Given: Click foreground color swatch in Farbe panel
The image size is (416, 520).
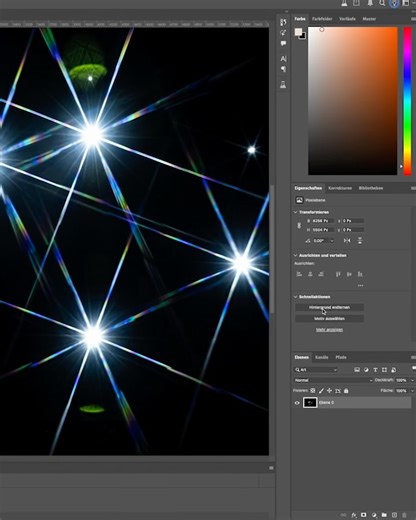Looking at the screenshot, I should [298, 32].
